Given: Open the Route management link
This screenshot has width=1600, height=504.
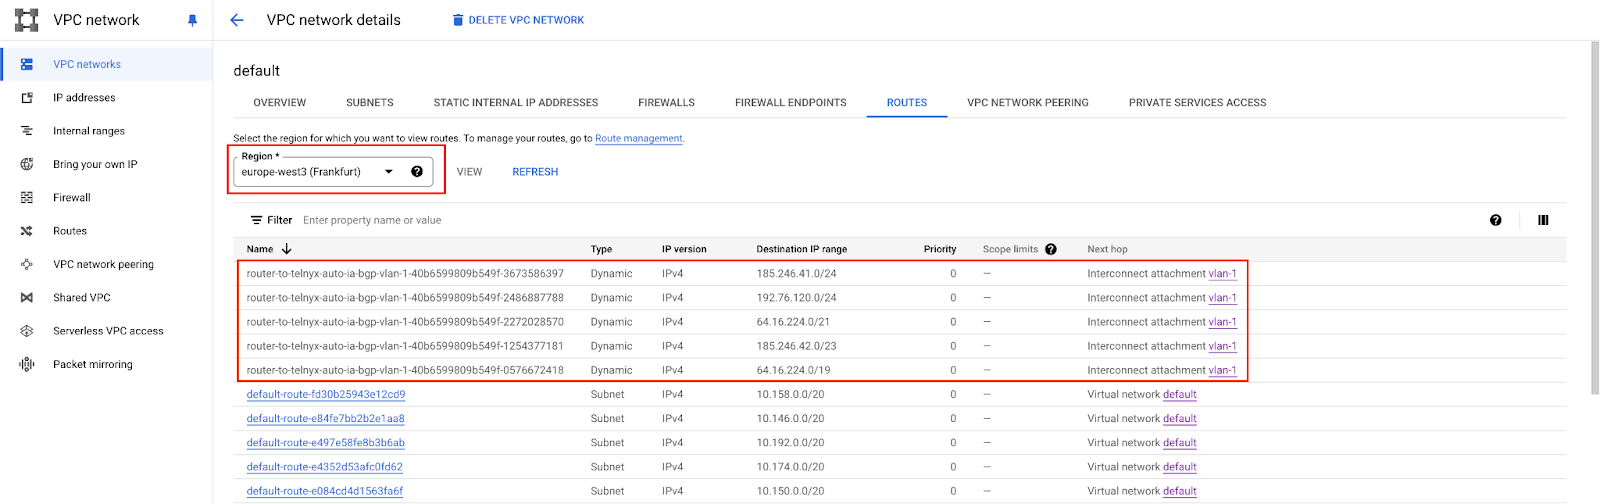Looking at the screenshot, I should (x=639, y=139).
